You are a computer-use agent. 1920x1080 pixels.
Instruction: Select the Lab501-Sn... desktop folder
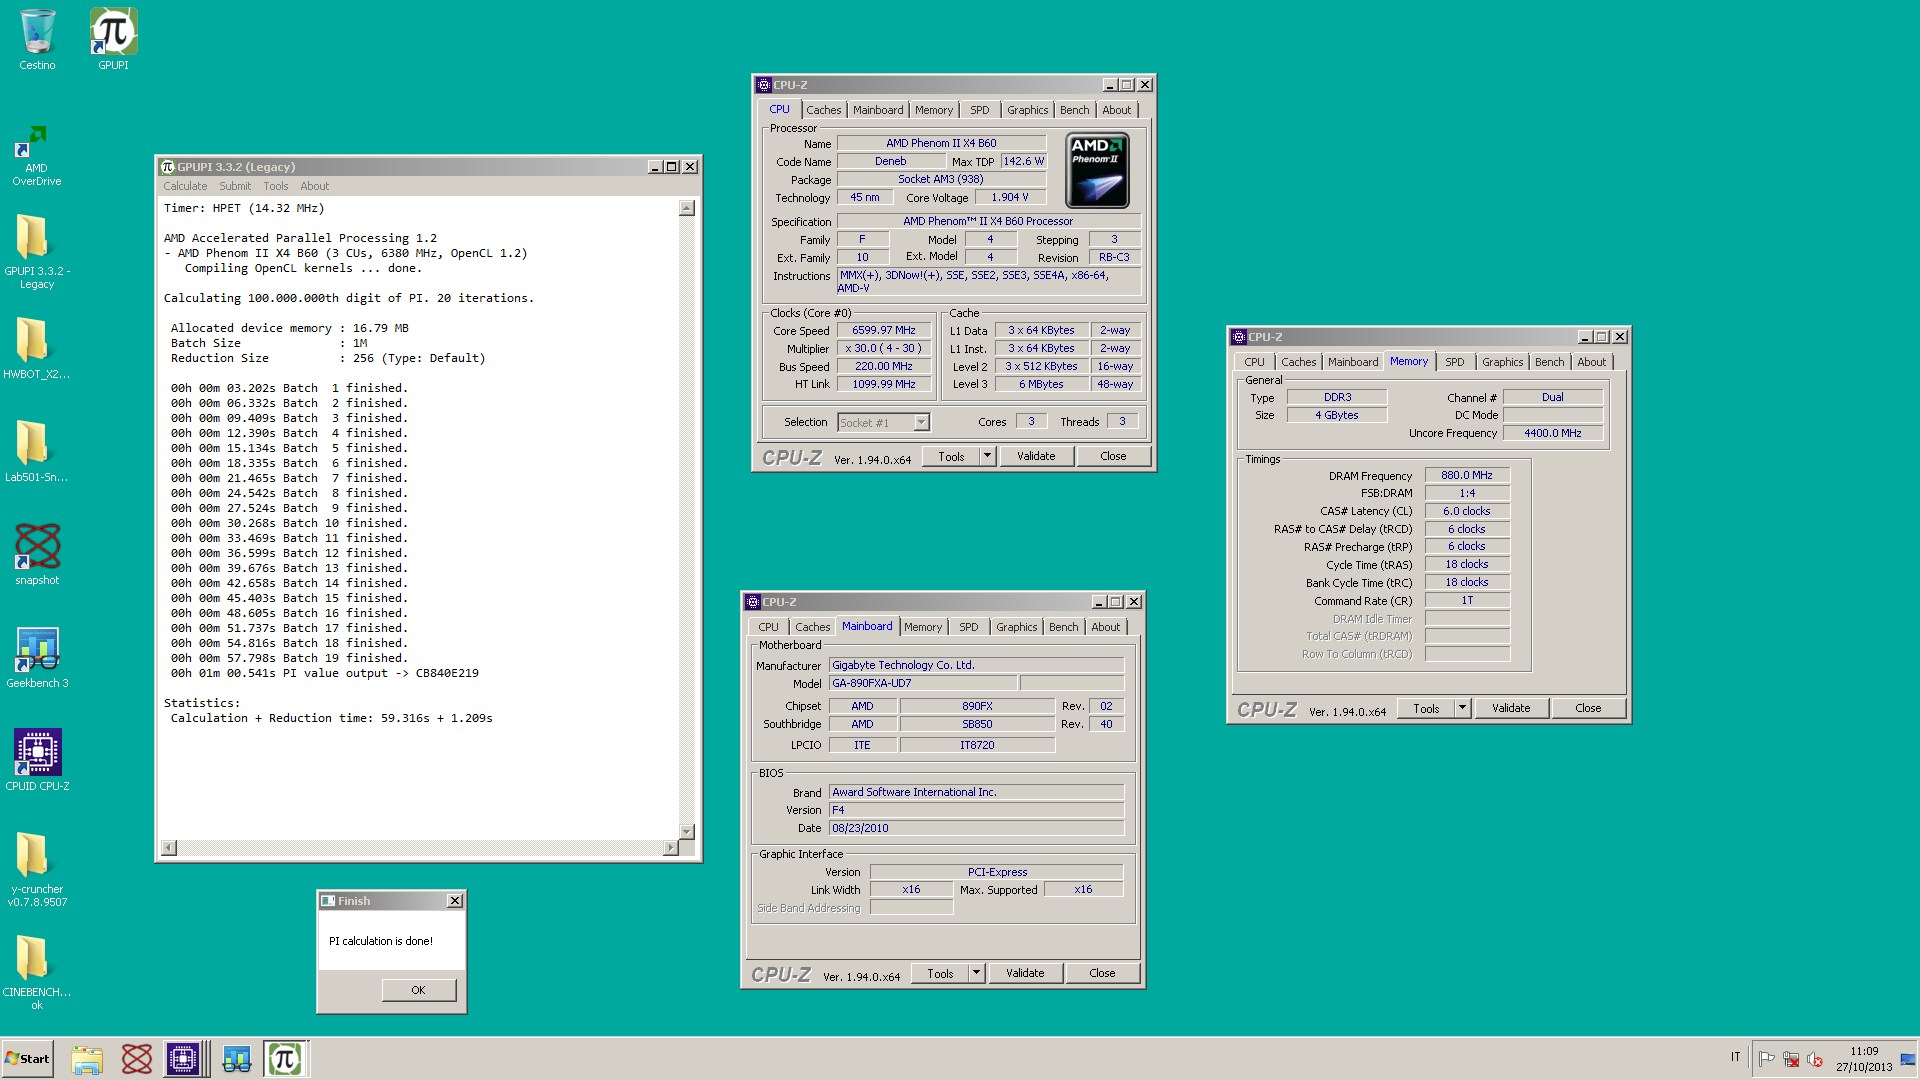(37, 451)
